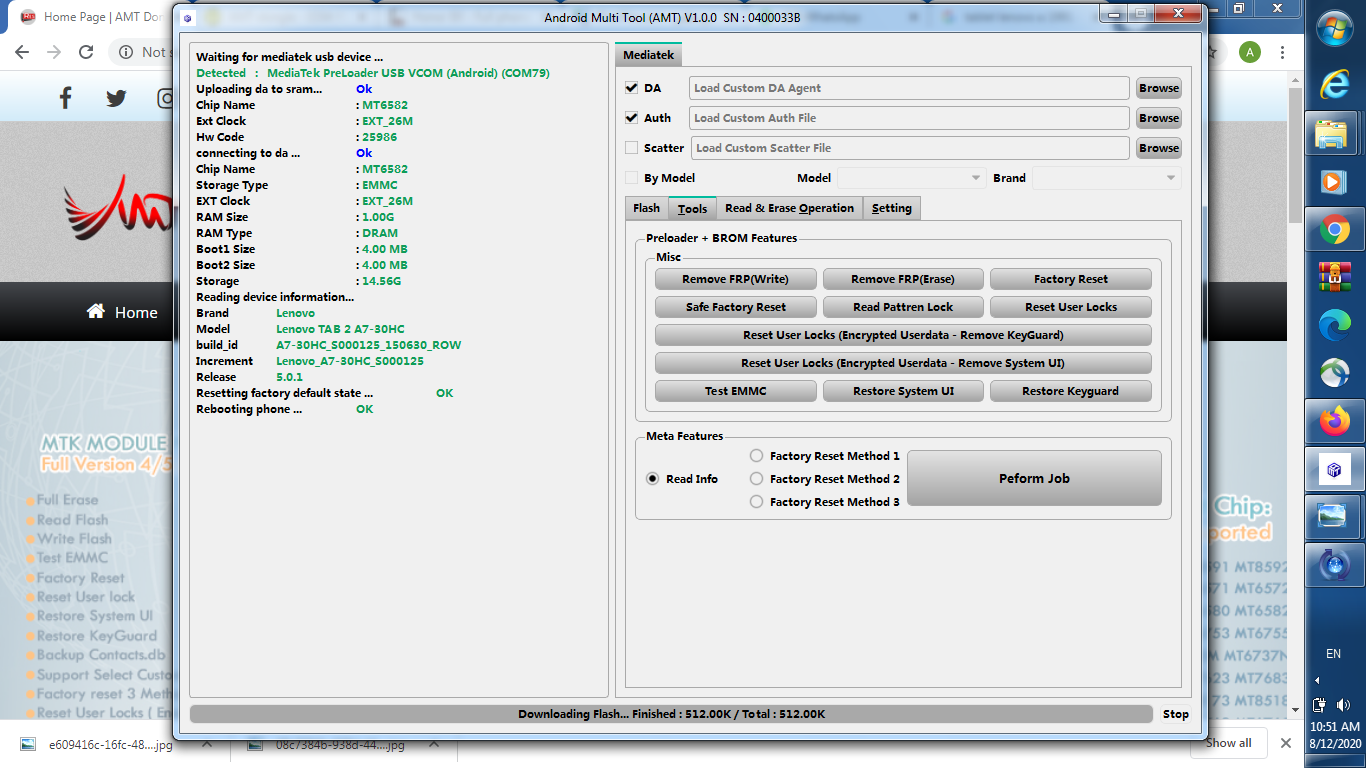
Task: Uncheck the DA checkbox
Action: pyautogui.click(x=631, y=88)
